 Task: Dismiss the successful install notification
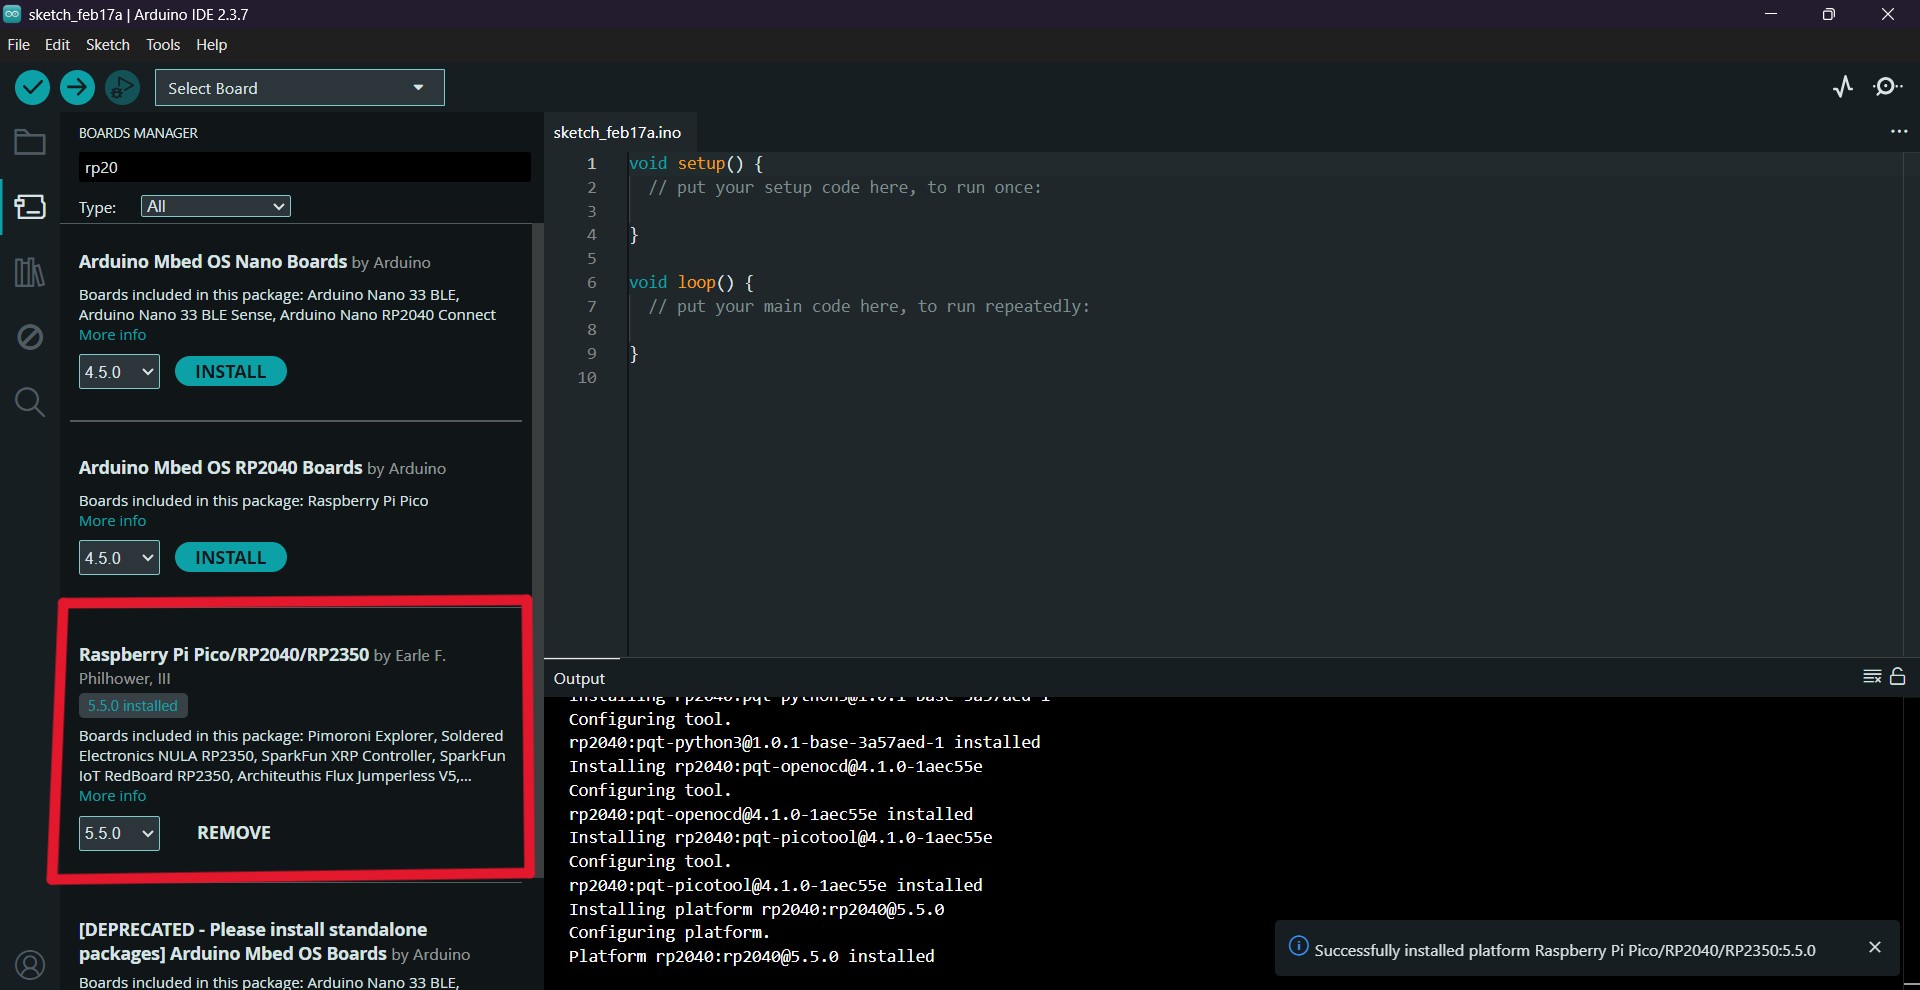point(1875,947)
